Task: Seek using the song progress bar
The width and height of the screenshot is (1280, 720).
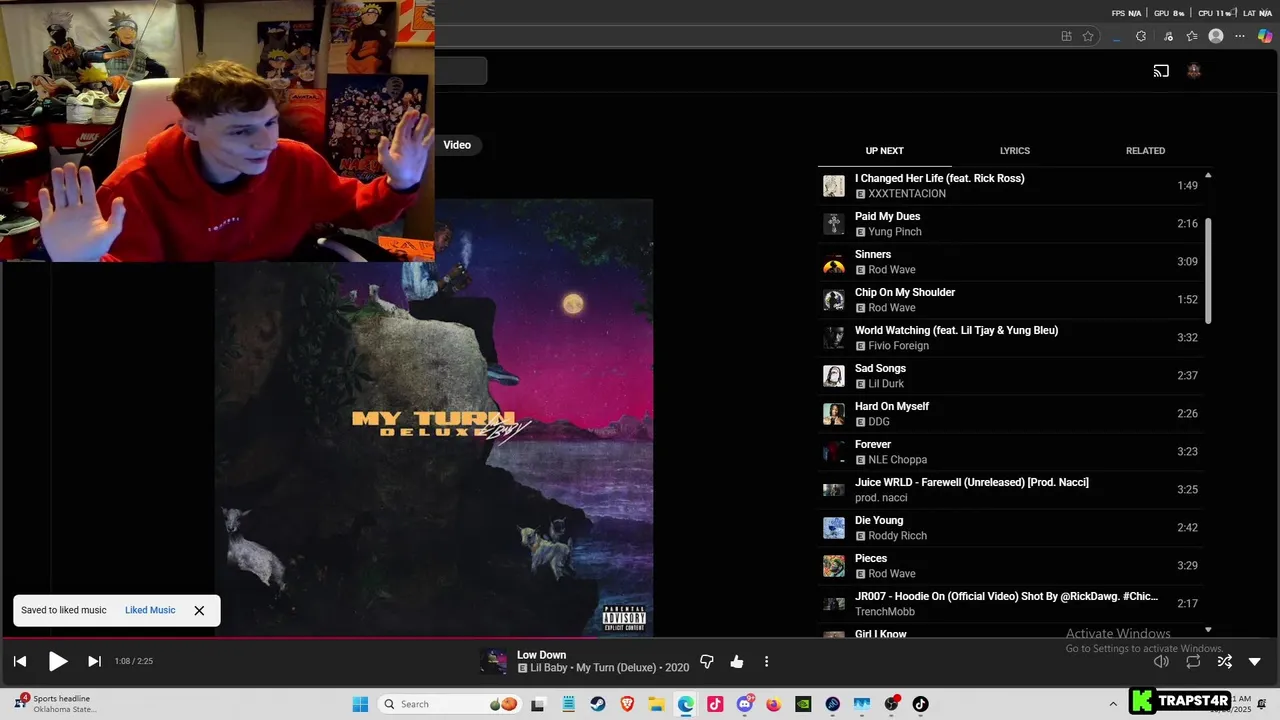Action: [x=640, y=637]
